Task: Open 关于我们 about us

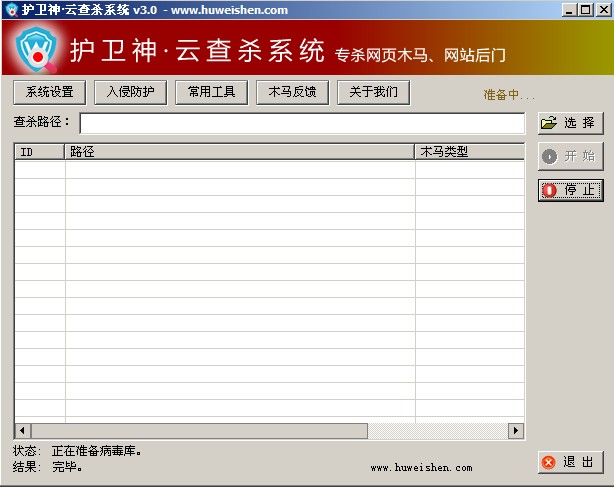Action: (374, 92)
